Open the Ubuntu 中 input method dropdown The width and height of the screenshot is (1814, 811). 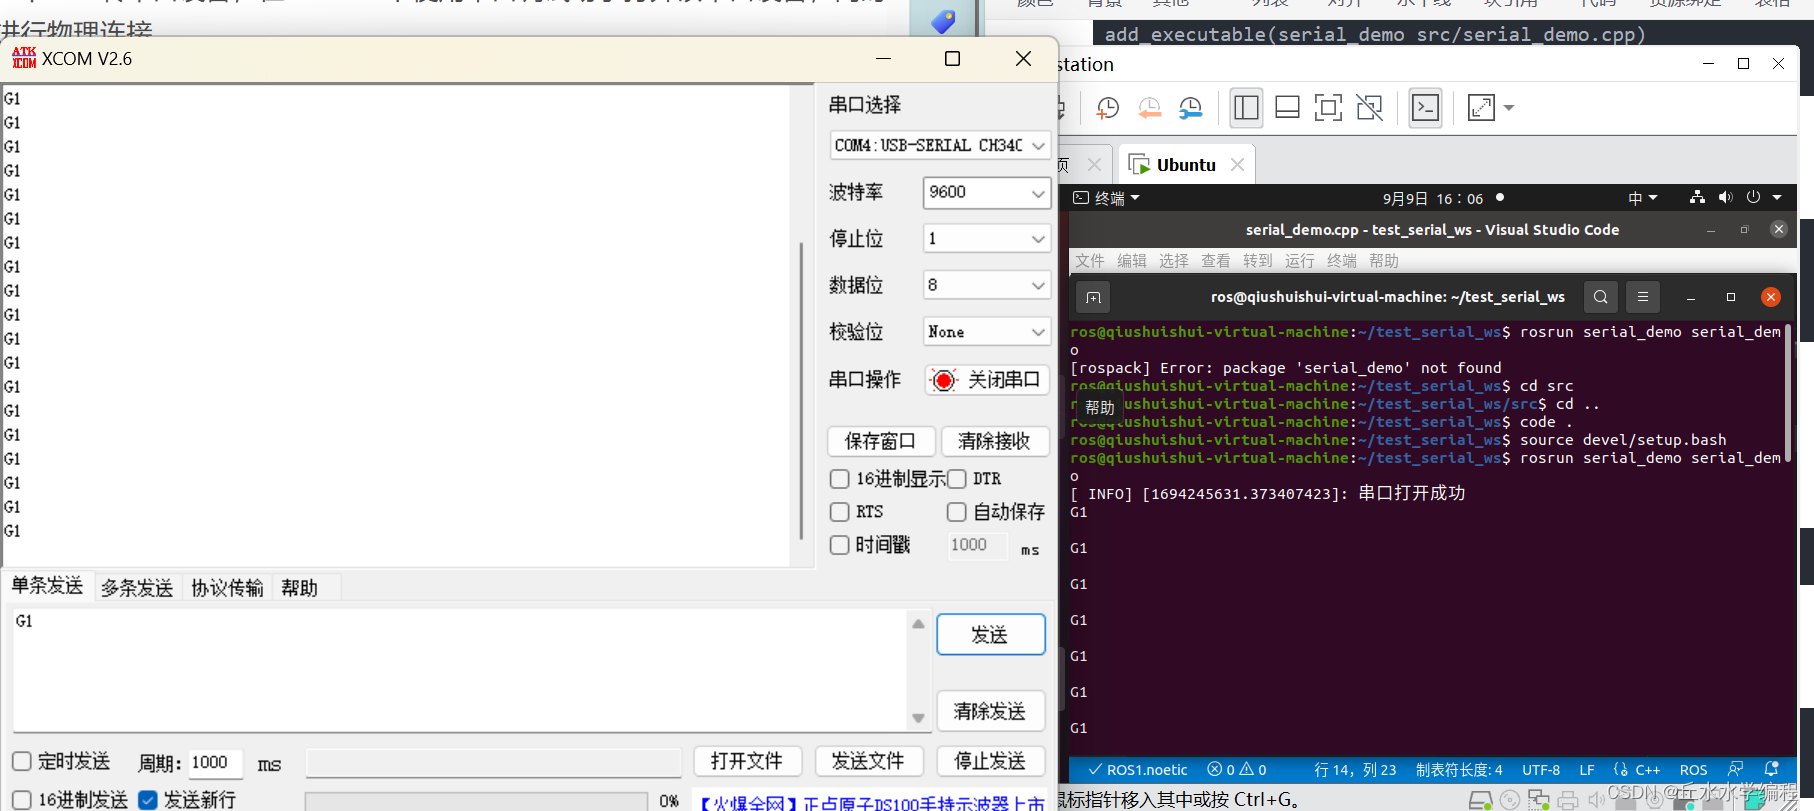[x=1643, y=198]
